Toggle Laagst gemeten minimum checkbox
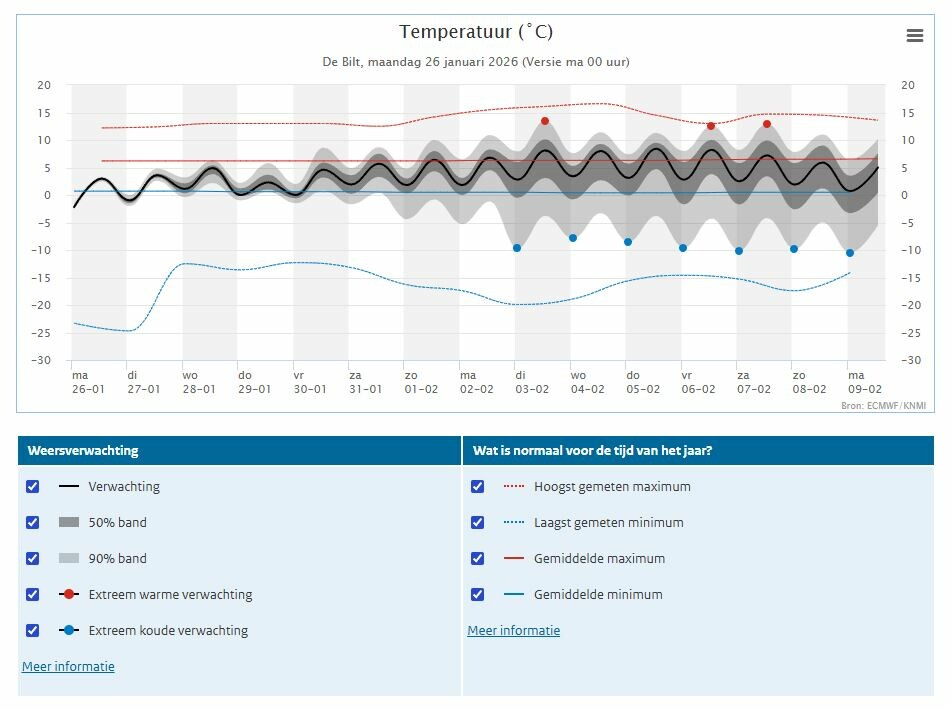This screenshot has height=710, width=951. [478, 522]
